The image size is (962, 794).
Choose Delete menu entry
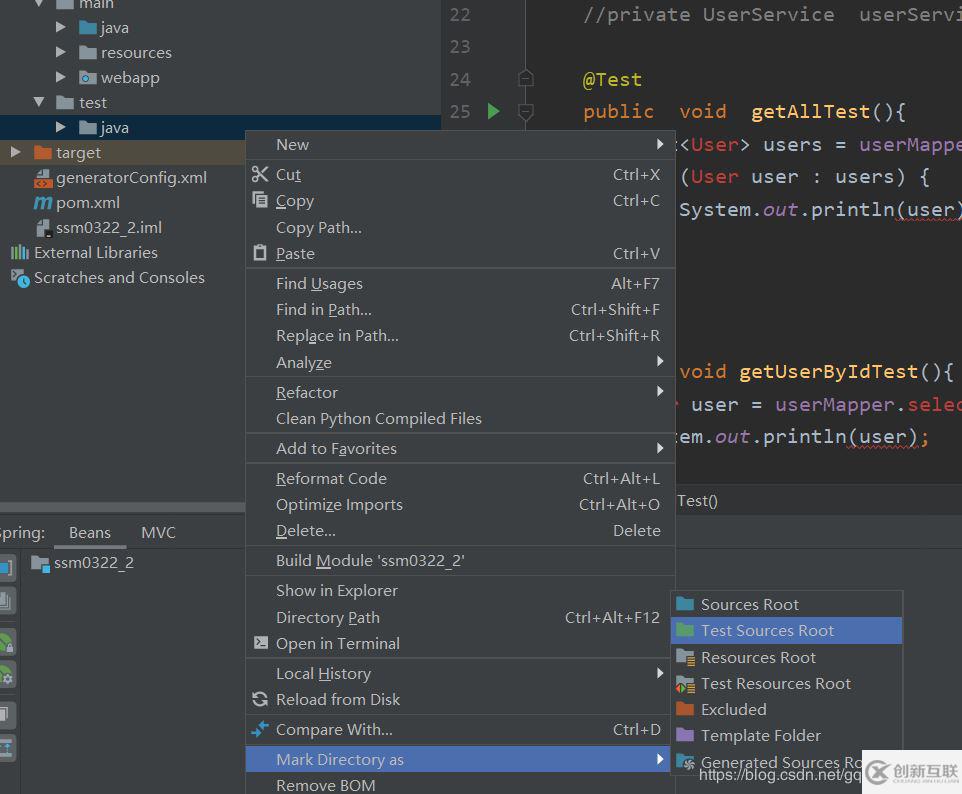point(460,530)
